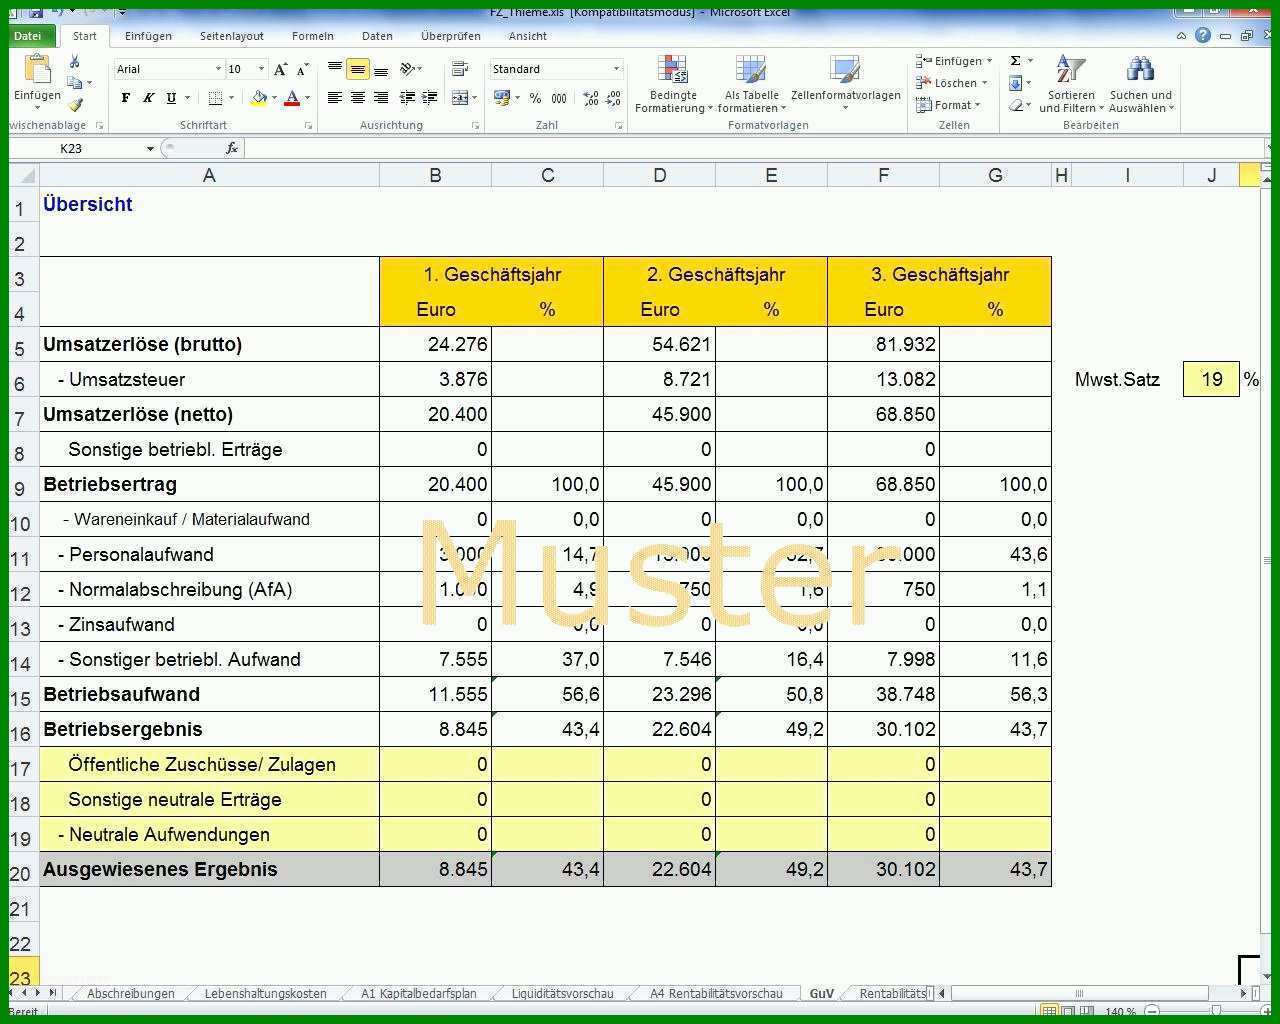
Task: Apply red font color A
Action: point(292,98)
